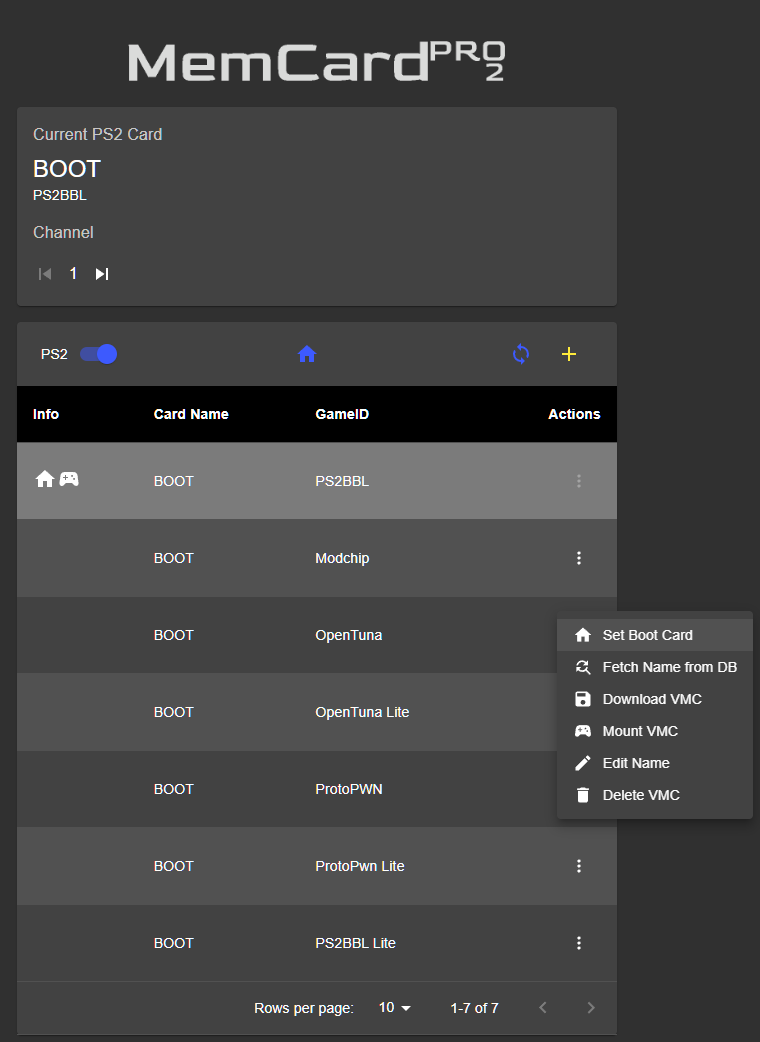The image size is (760, 1042).
Task: Choose Fetch Name from DB option
Action: click(669, 667)
